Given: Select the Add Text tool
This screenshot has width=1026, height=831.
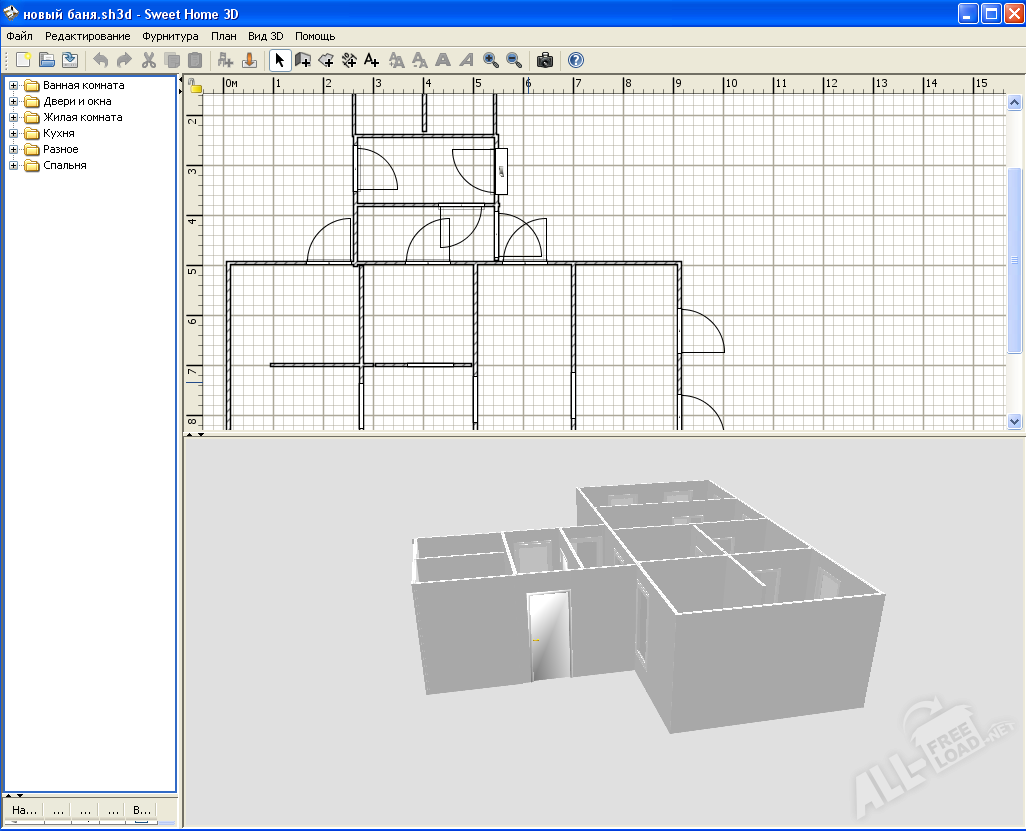Looking at the screenshot, I should [x=372, y=60].
